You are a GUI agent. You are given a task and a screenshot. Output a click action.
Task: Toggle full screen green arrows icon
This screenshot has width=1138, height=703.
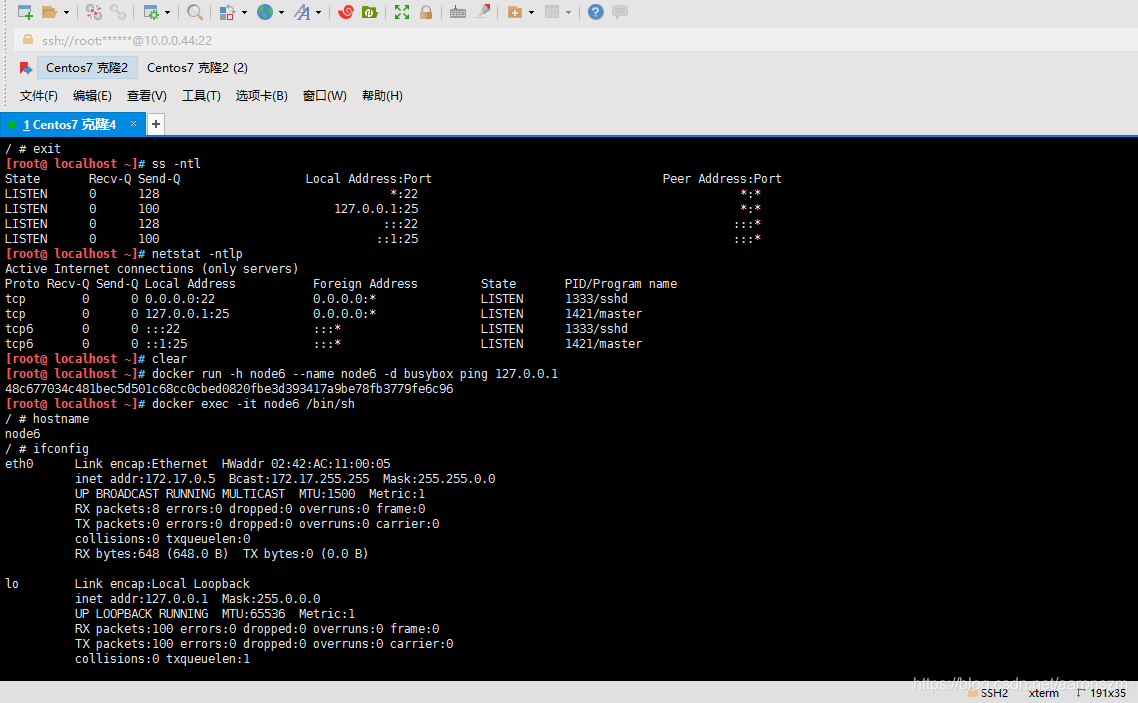coord(402,12)
